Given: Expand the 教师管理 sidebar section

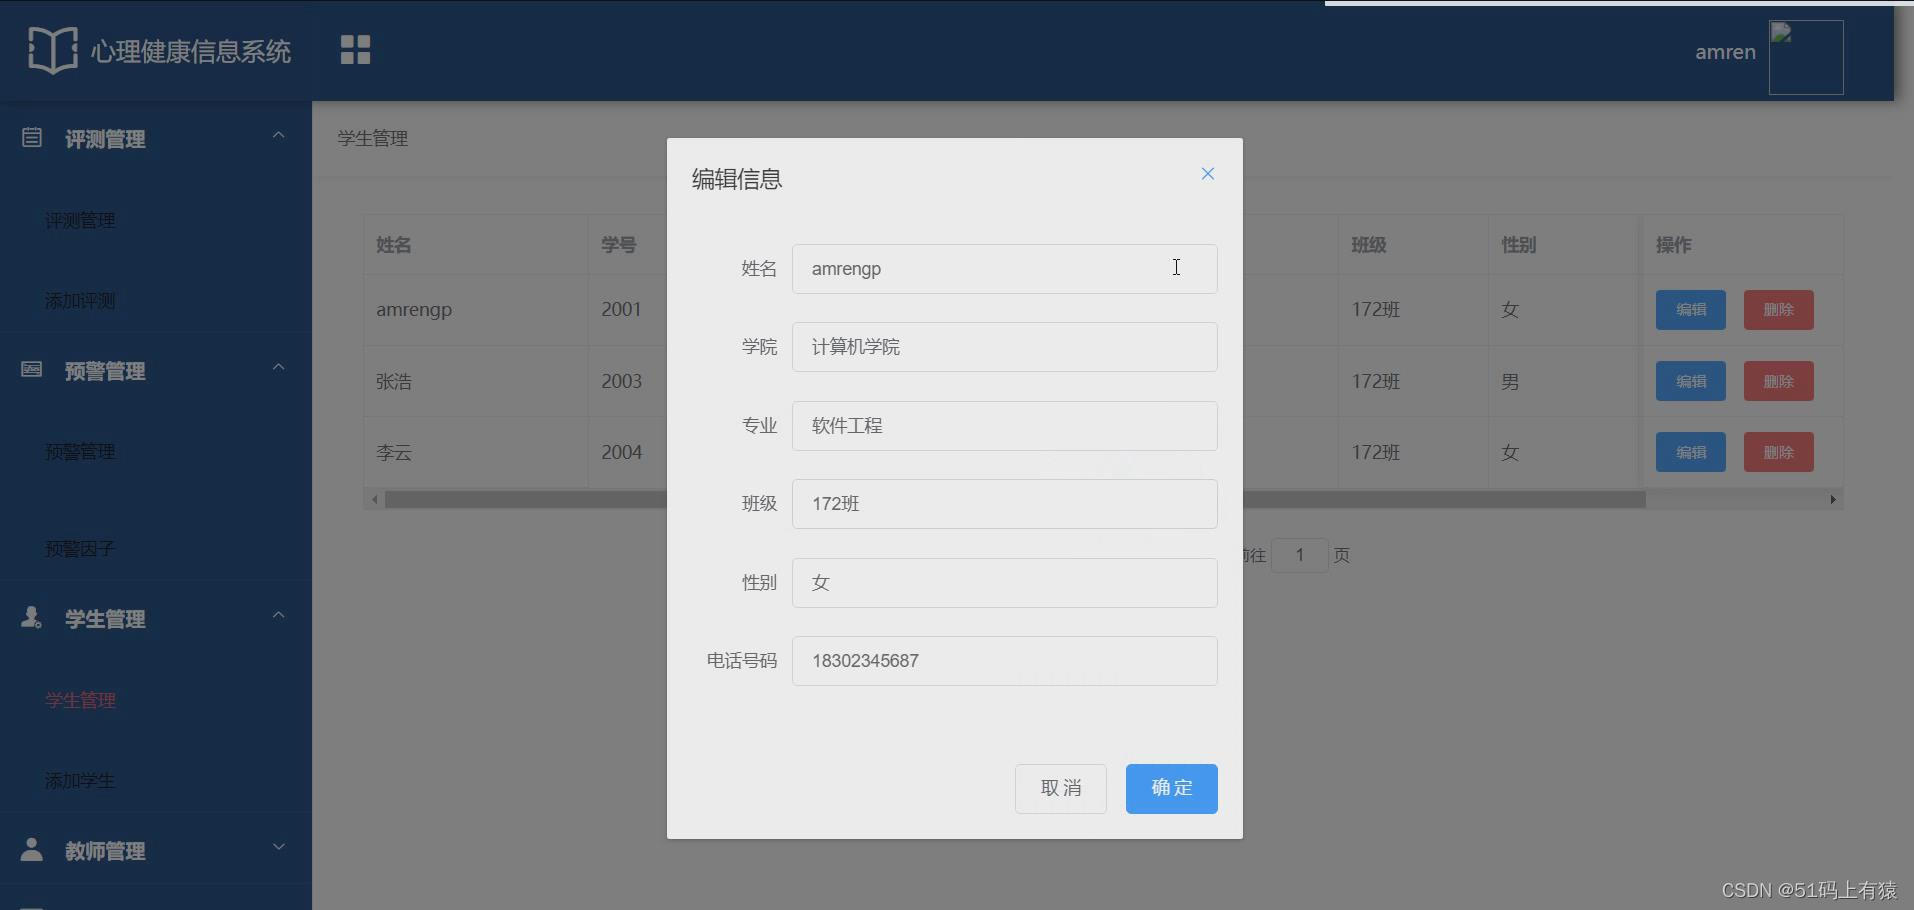Looking at the screenshot, I should coord(278,846).
